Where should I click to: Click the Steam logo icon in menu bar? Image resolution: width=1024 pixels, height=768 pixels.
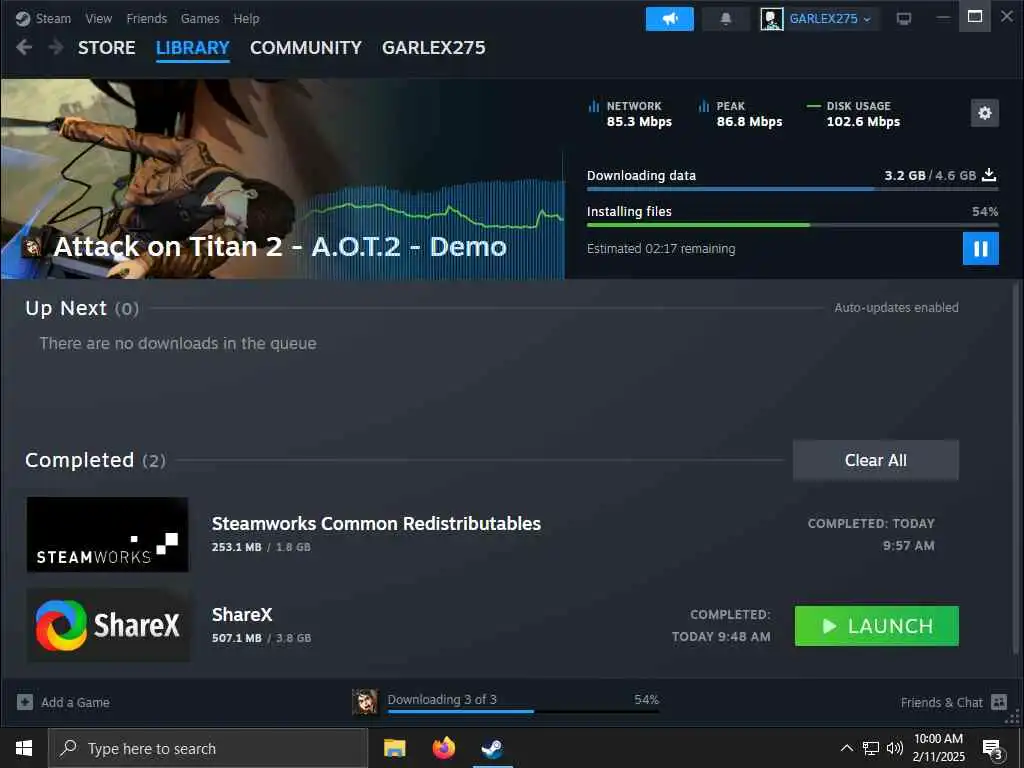pos(23,18)
